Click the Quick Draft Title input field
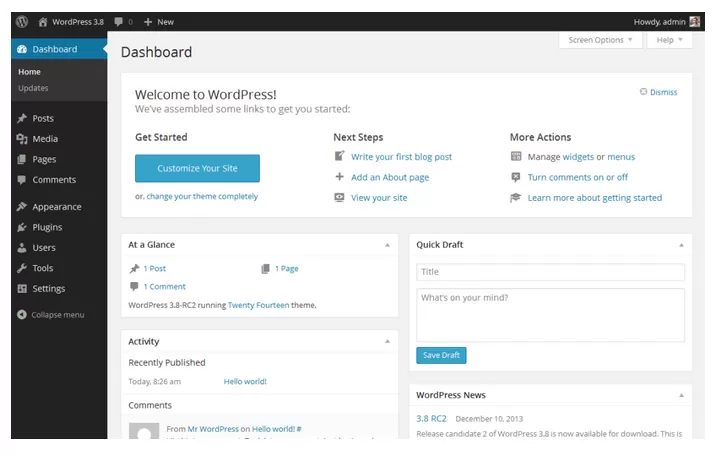 coord(550,272)
